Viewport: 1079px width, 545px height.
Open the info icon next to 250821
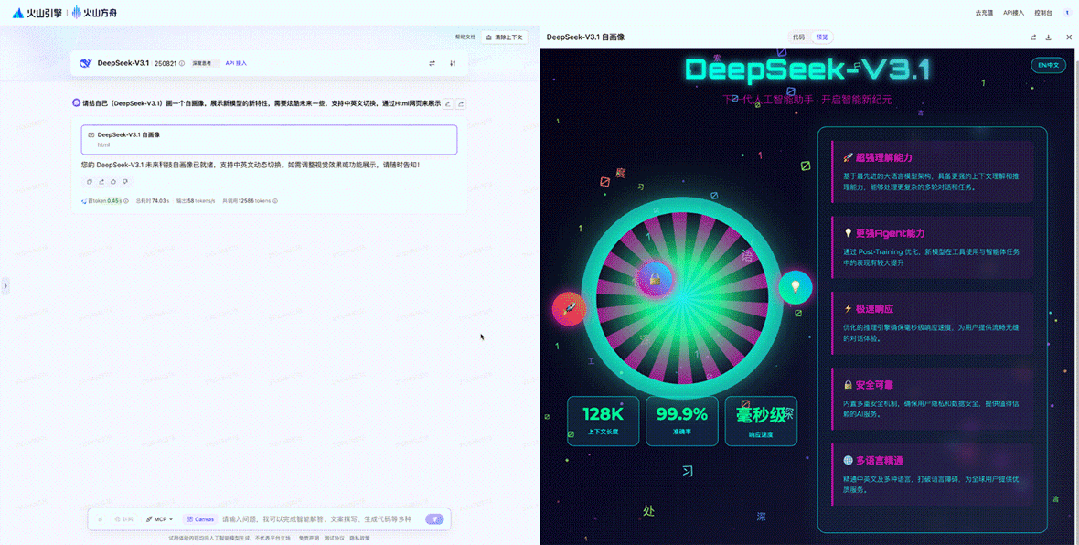pos(182,63)
